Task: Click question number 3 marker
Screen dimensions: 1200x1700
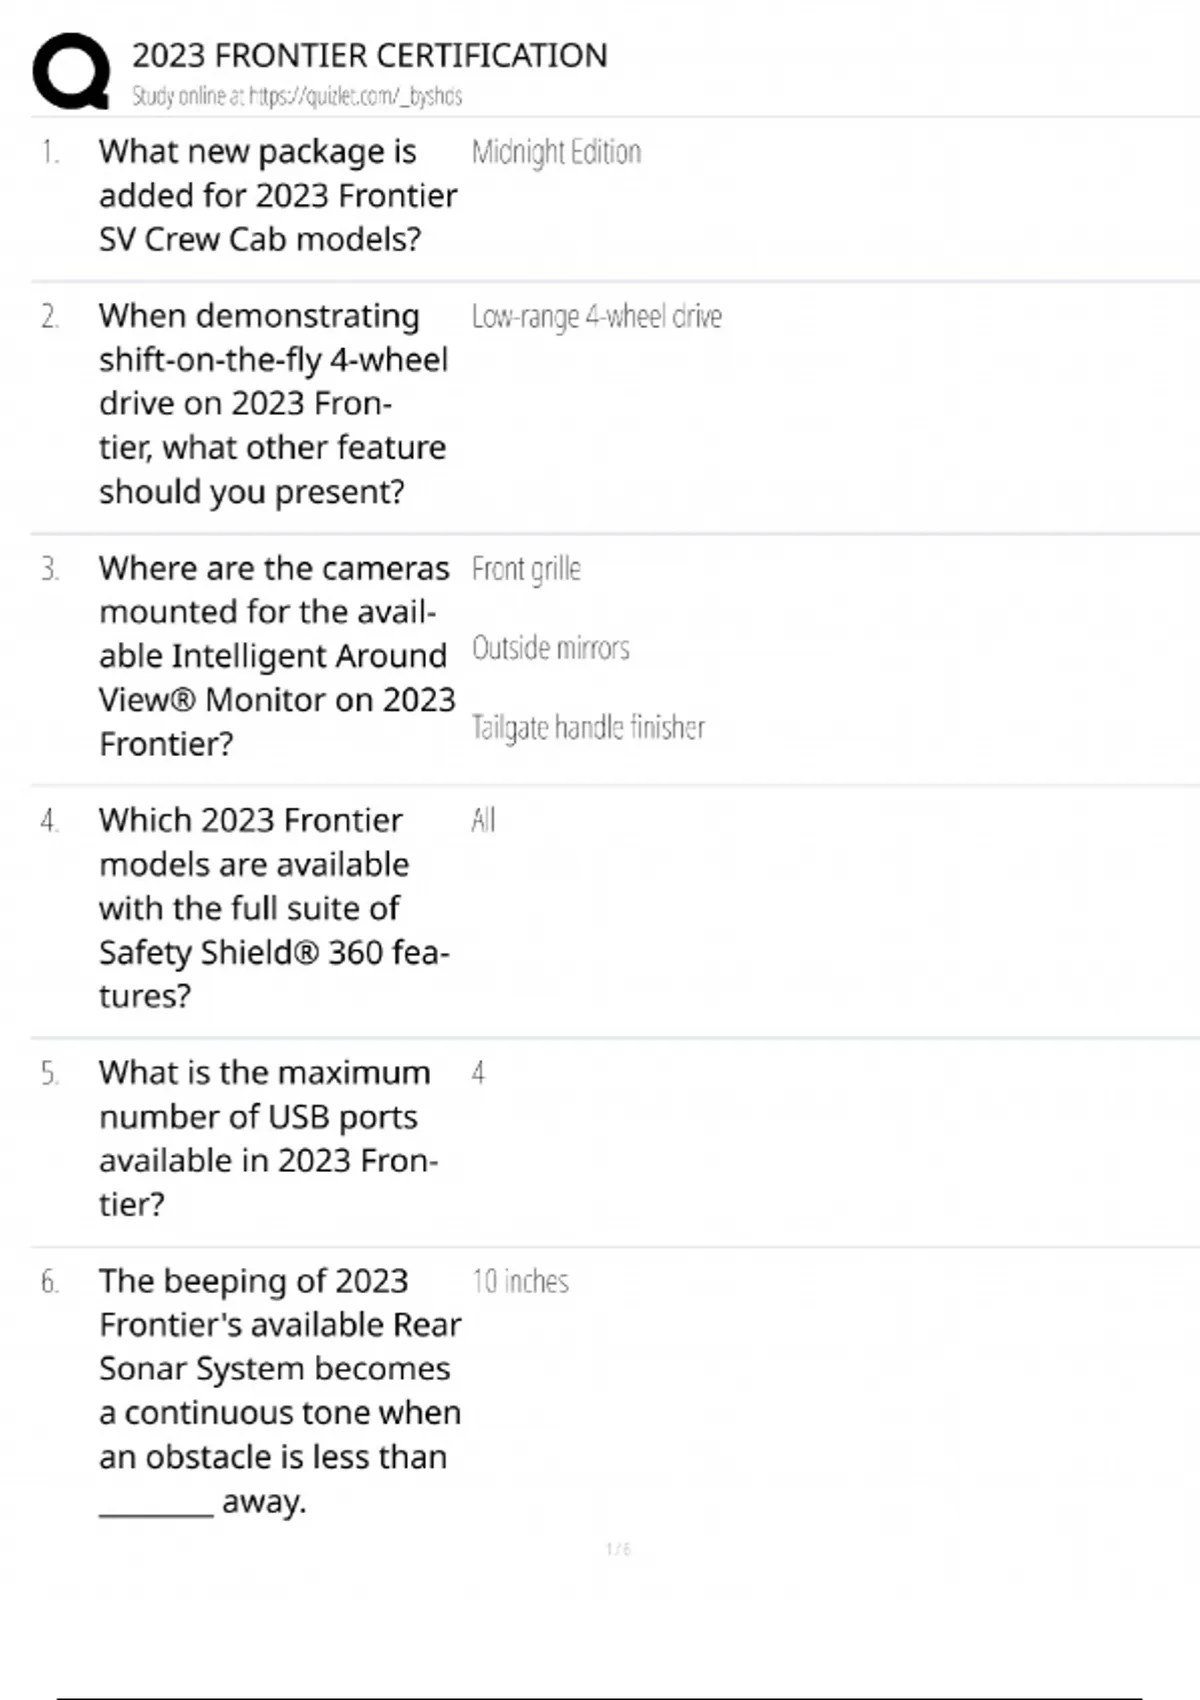Action: pos(50,569)
